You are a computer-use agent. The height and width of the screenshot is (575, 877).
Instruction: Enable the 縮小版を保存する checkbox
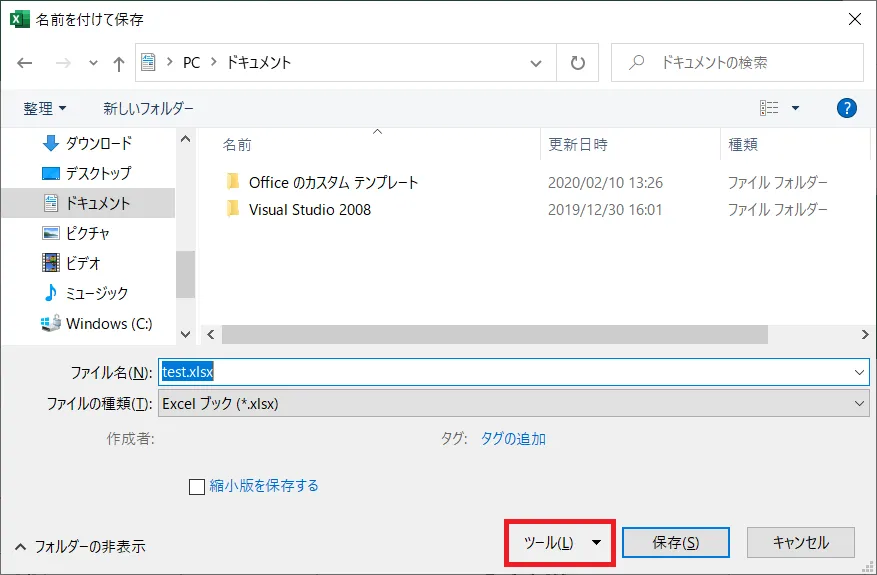197,487
